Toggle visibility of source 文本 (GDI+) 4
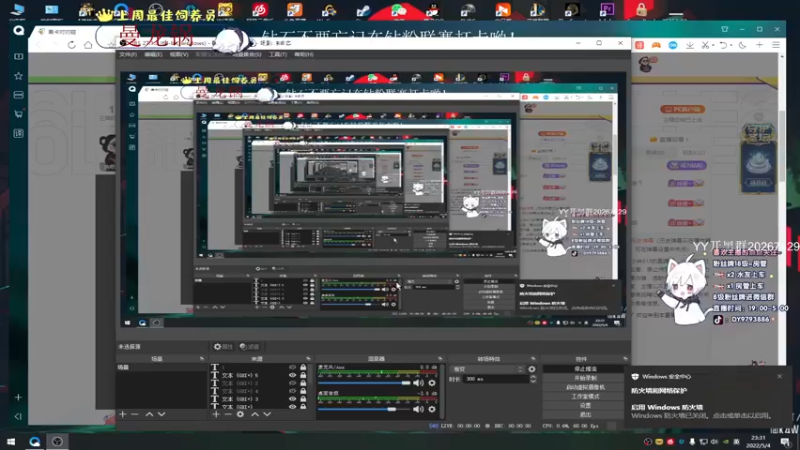Screen dimensions: 800x450 [x=292, y=391]
